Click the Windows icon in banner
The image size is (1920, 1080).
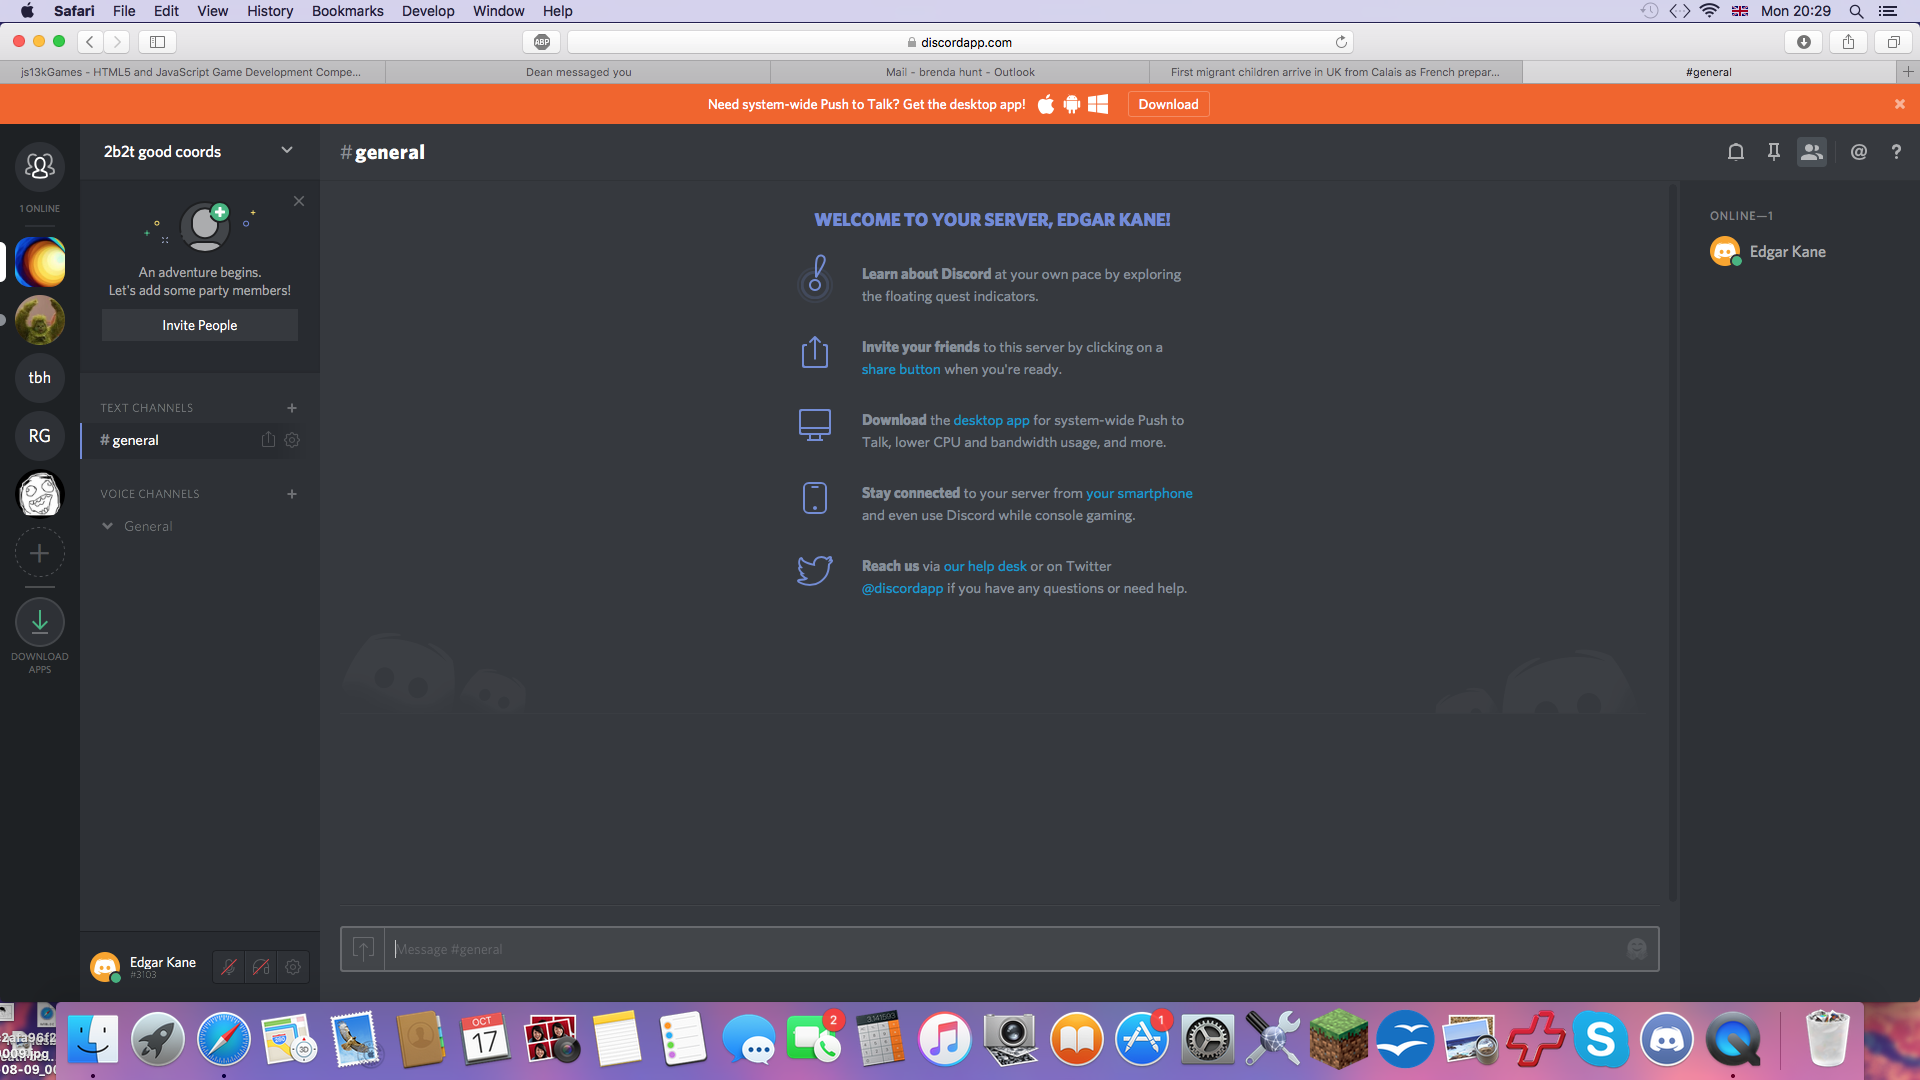(x=1098, y=104)
